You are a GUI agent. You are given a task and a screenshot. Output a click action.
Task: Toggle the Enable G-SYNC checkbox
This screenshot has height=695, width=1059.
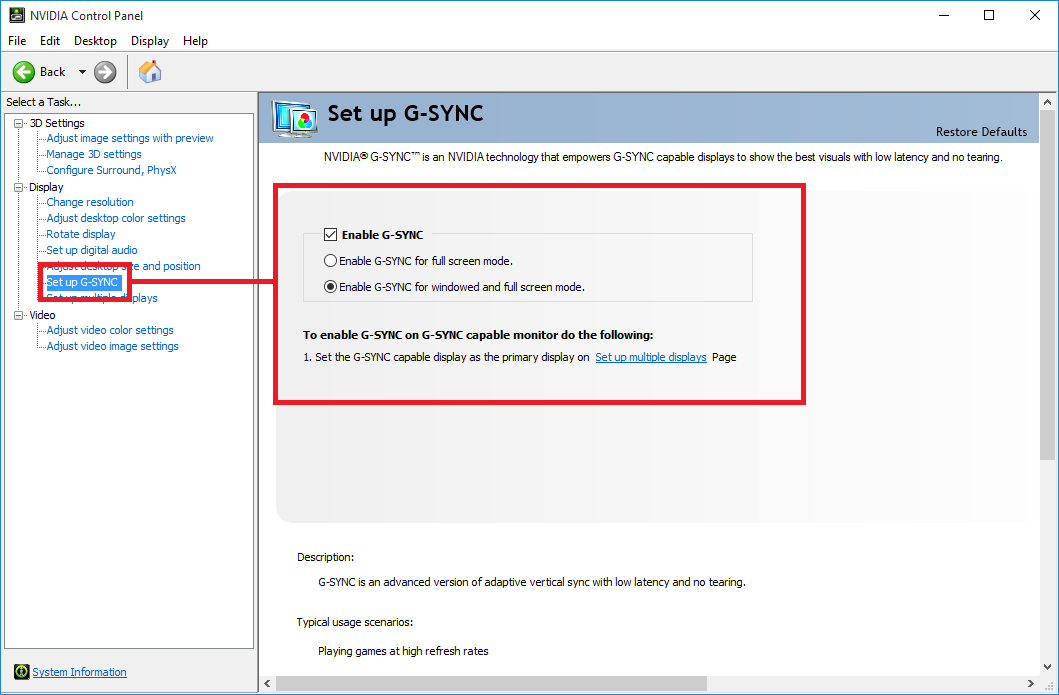pos(330,235)
